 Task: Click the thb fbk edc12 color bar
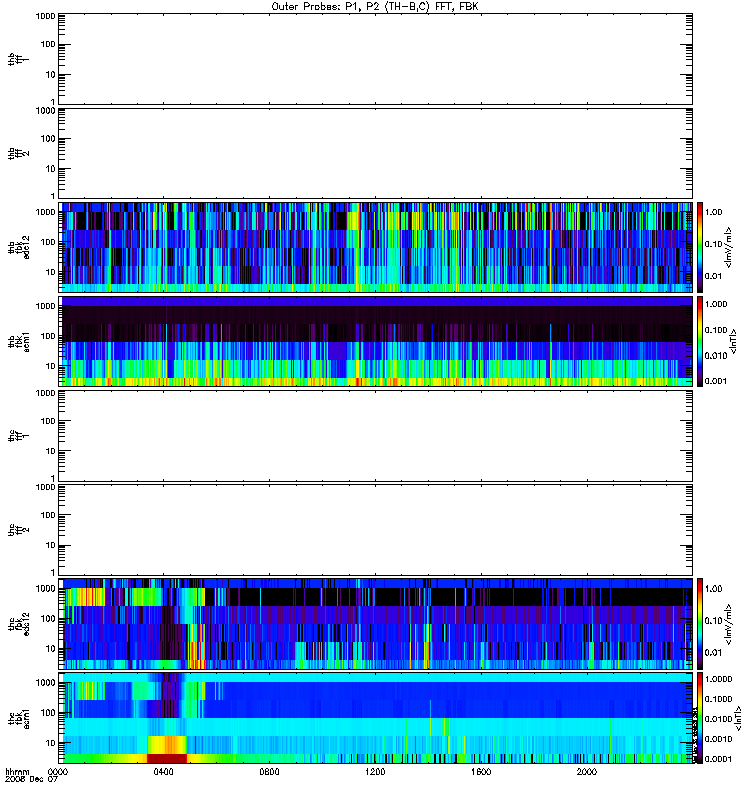700,247
